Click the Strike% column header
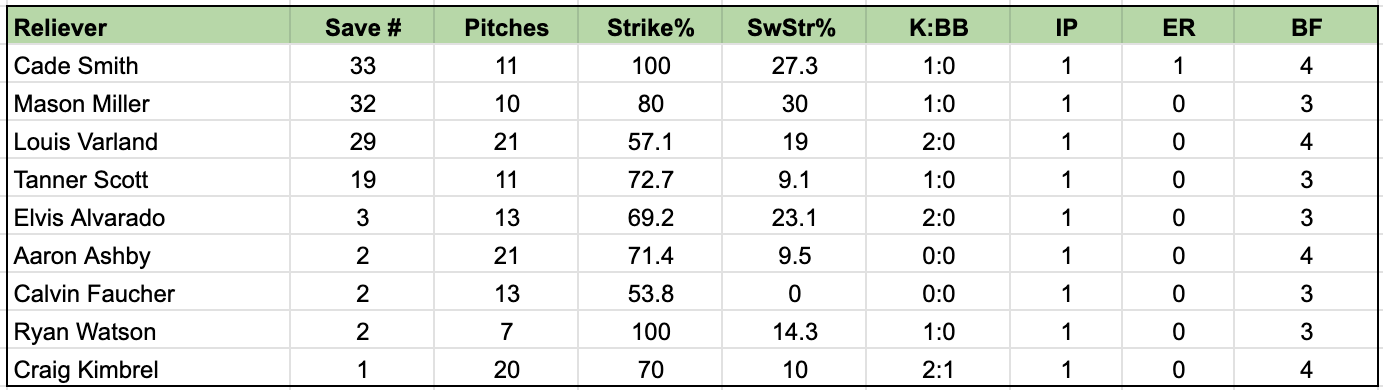This screenshot has height=390, width=1383. coord(650,27)
